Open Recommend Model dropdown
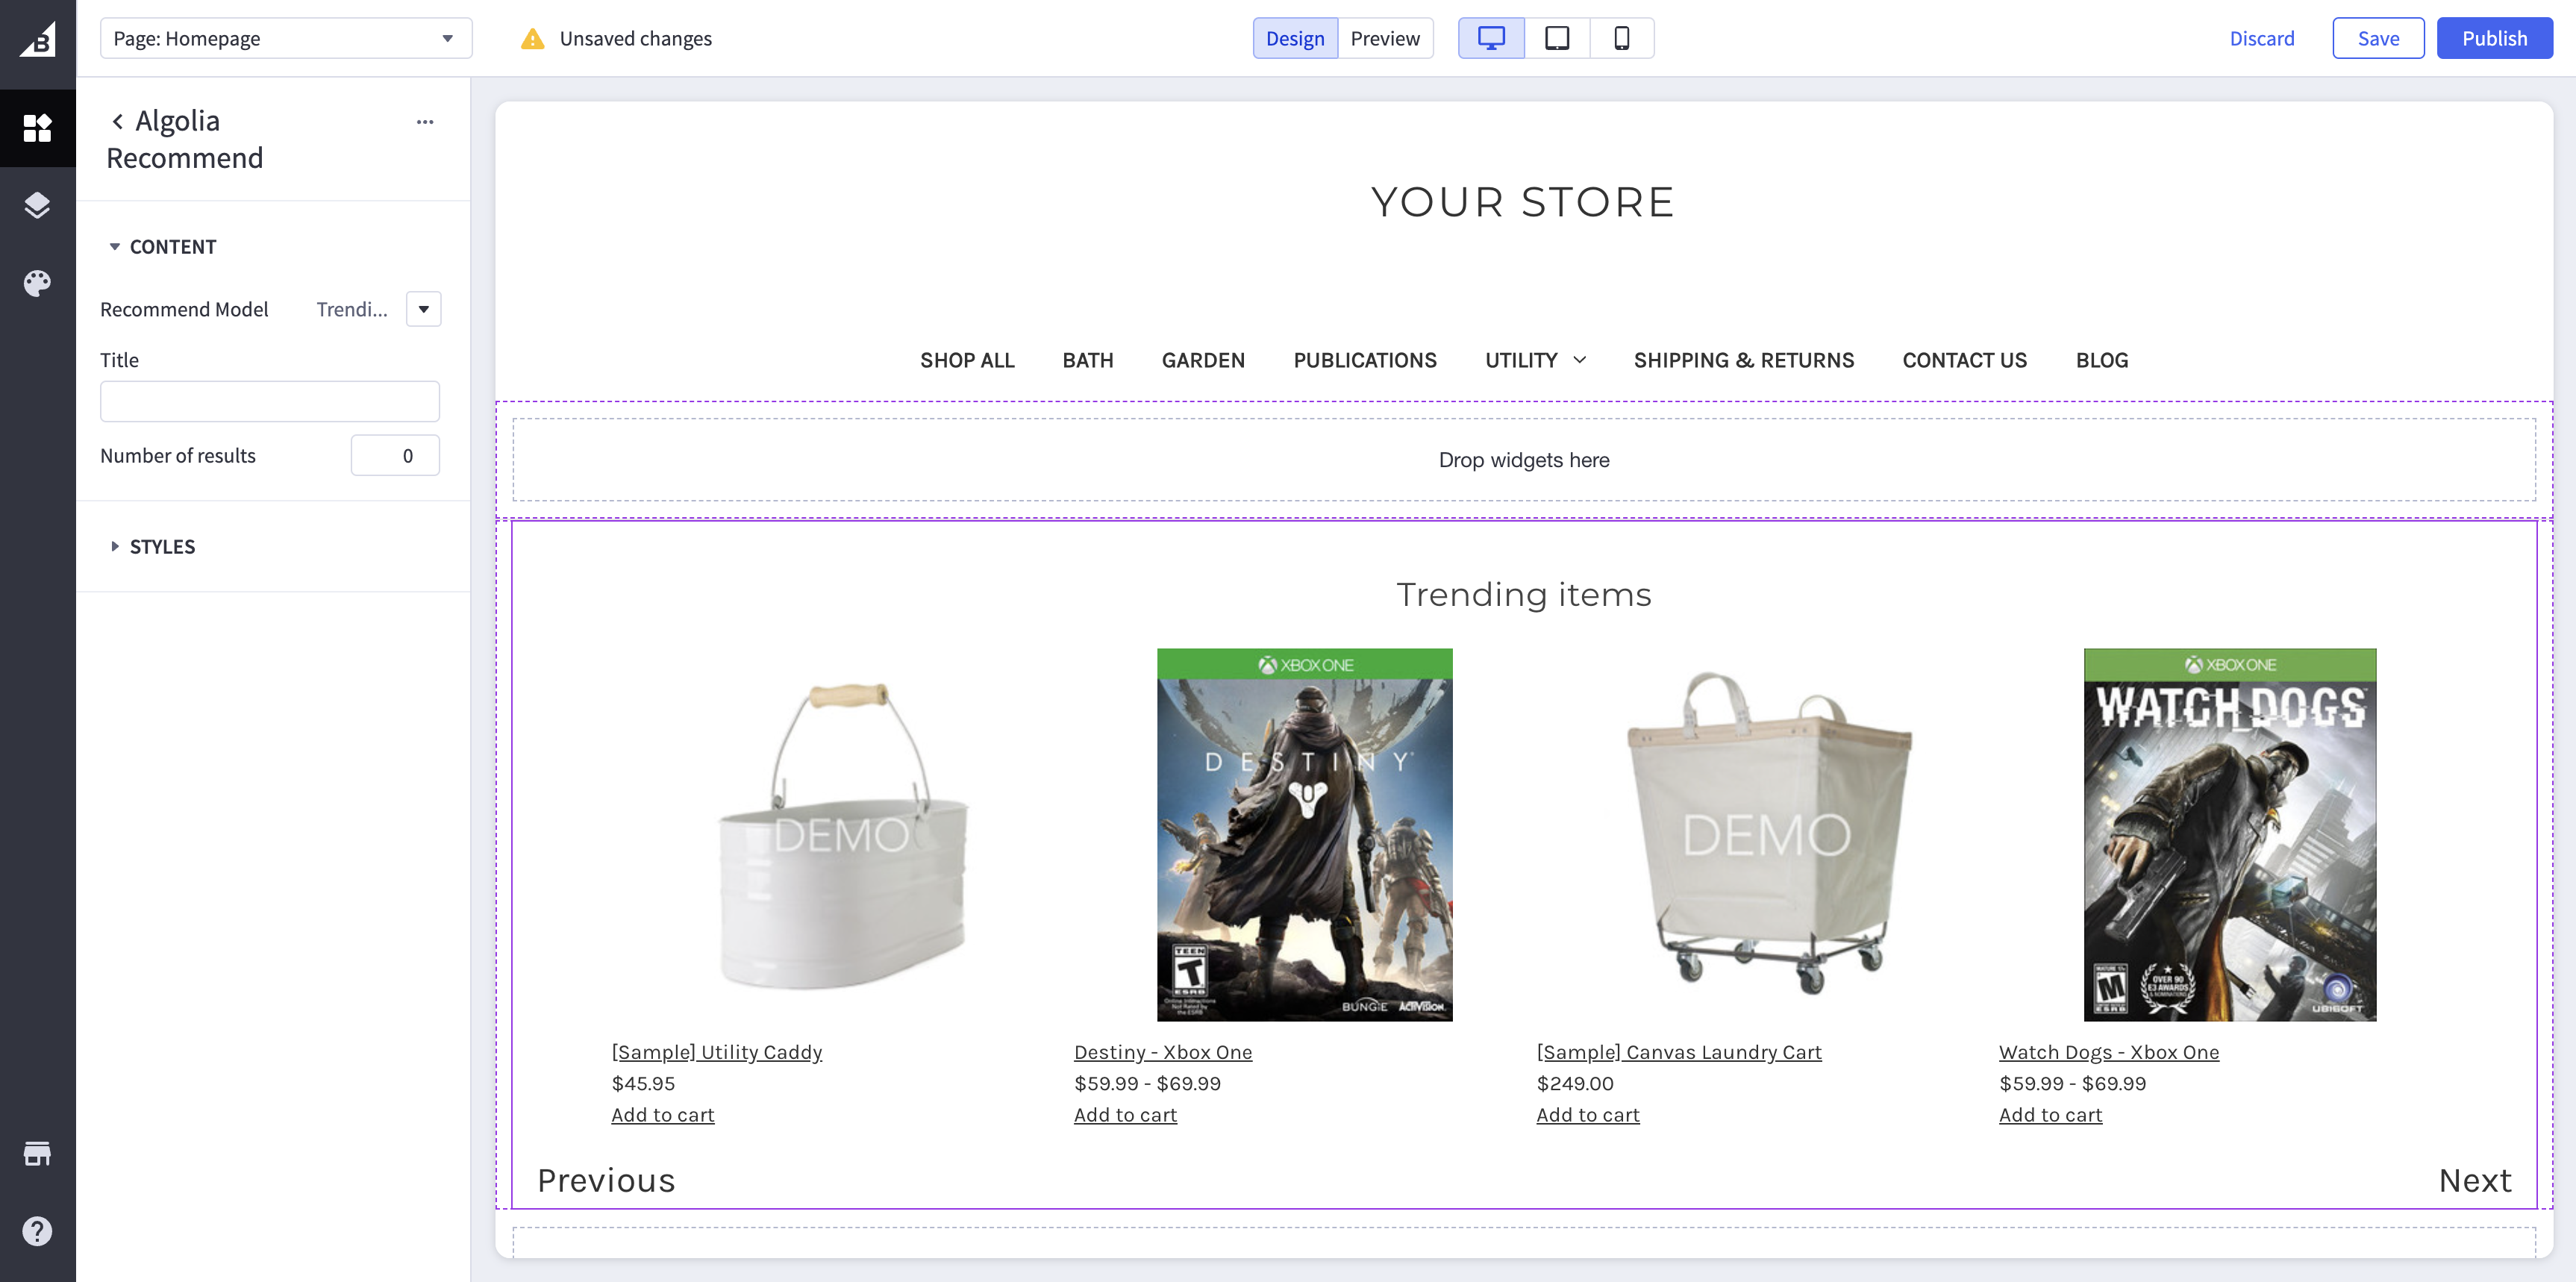This screenshot has height=1282, width=2576. [x=424, y=309]
